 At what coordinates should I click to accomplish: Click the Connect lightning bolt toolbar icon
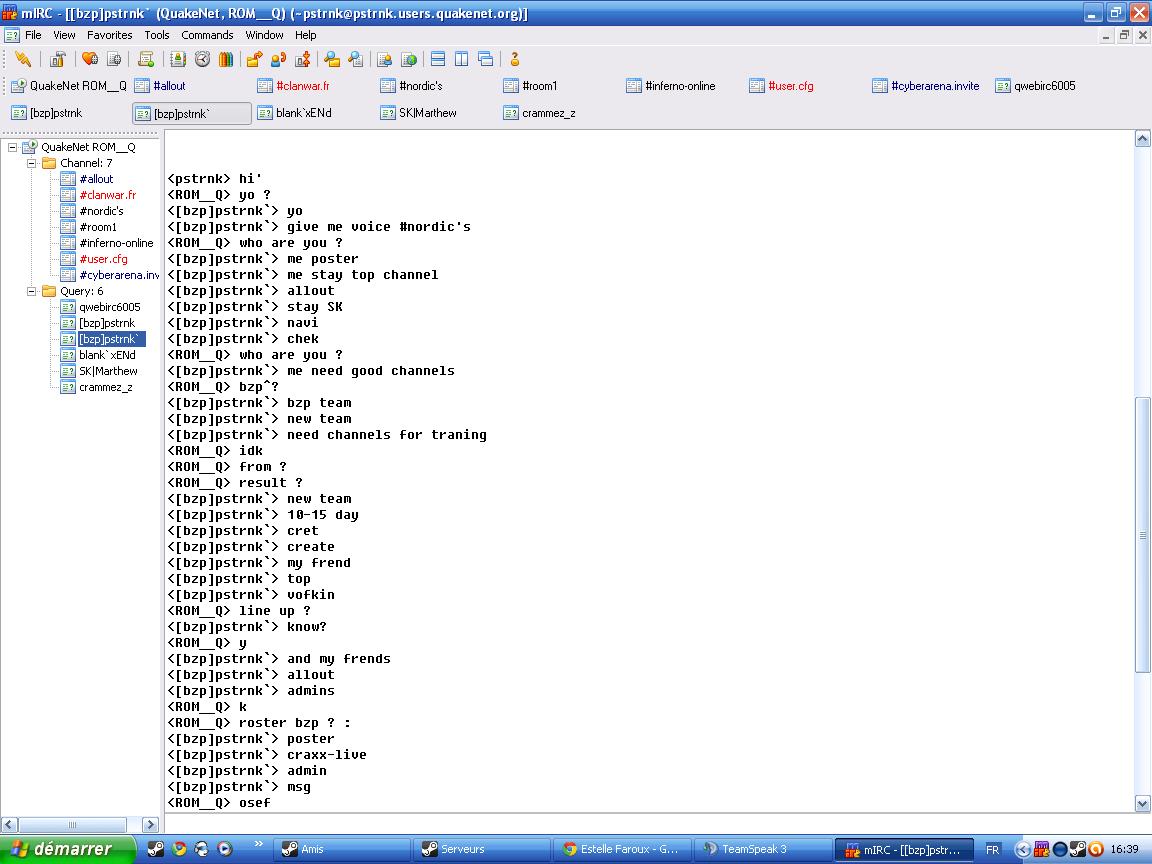pos(22,59)
